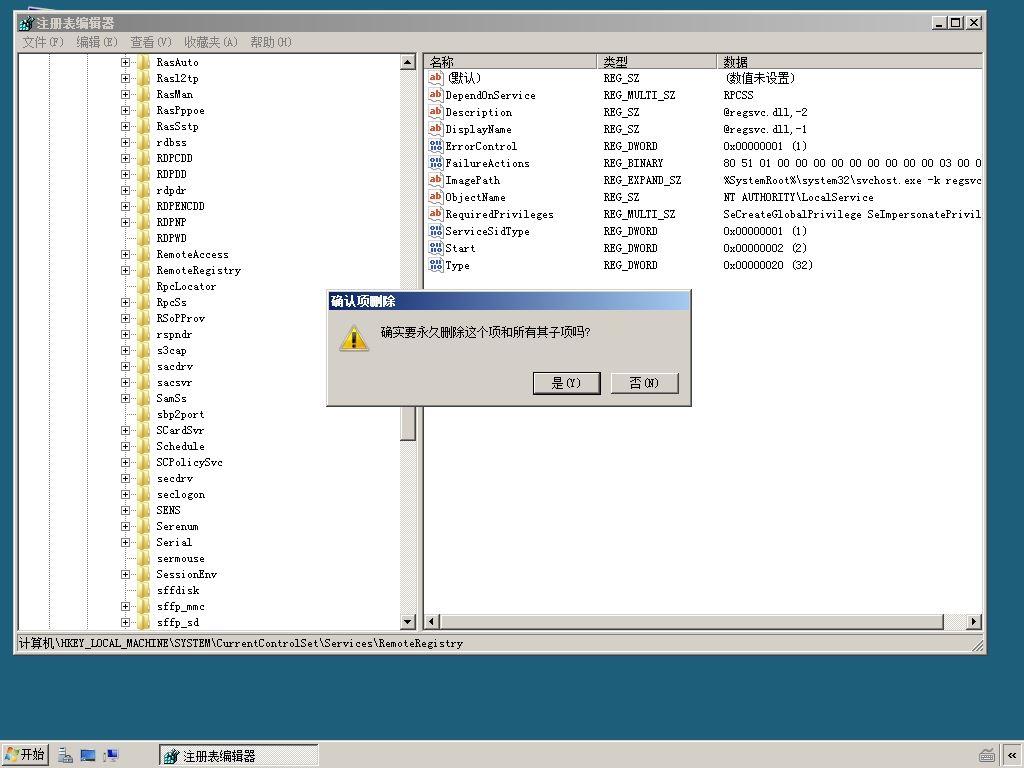Click the NT AUTHORITY\LocalService data
1024x768 pixels.
pyautogui.click(x=798, y=197)
